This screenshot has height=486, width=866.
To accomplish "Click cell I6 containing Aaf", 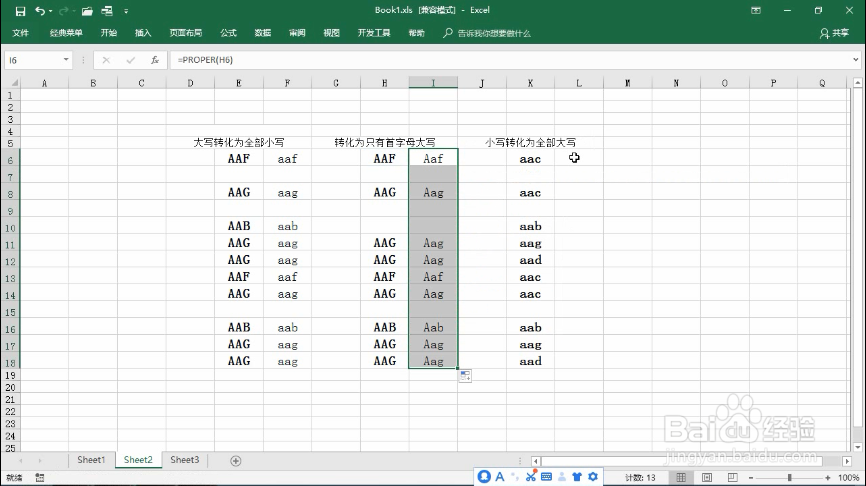I will pos(433,159).
